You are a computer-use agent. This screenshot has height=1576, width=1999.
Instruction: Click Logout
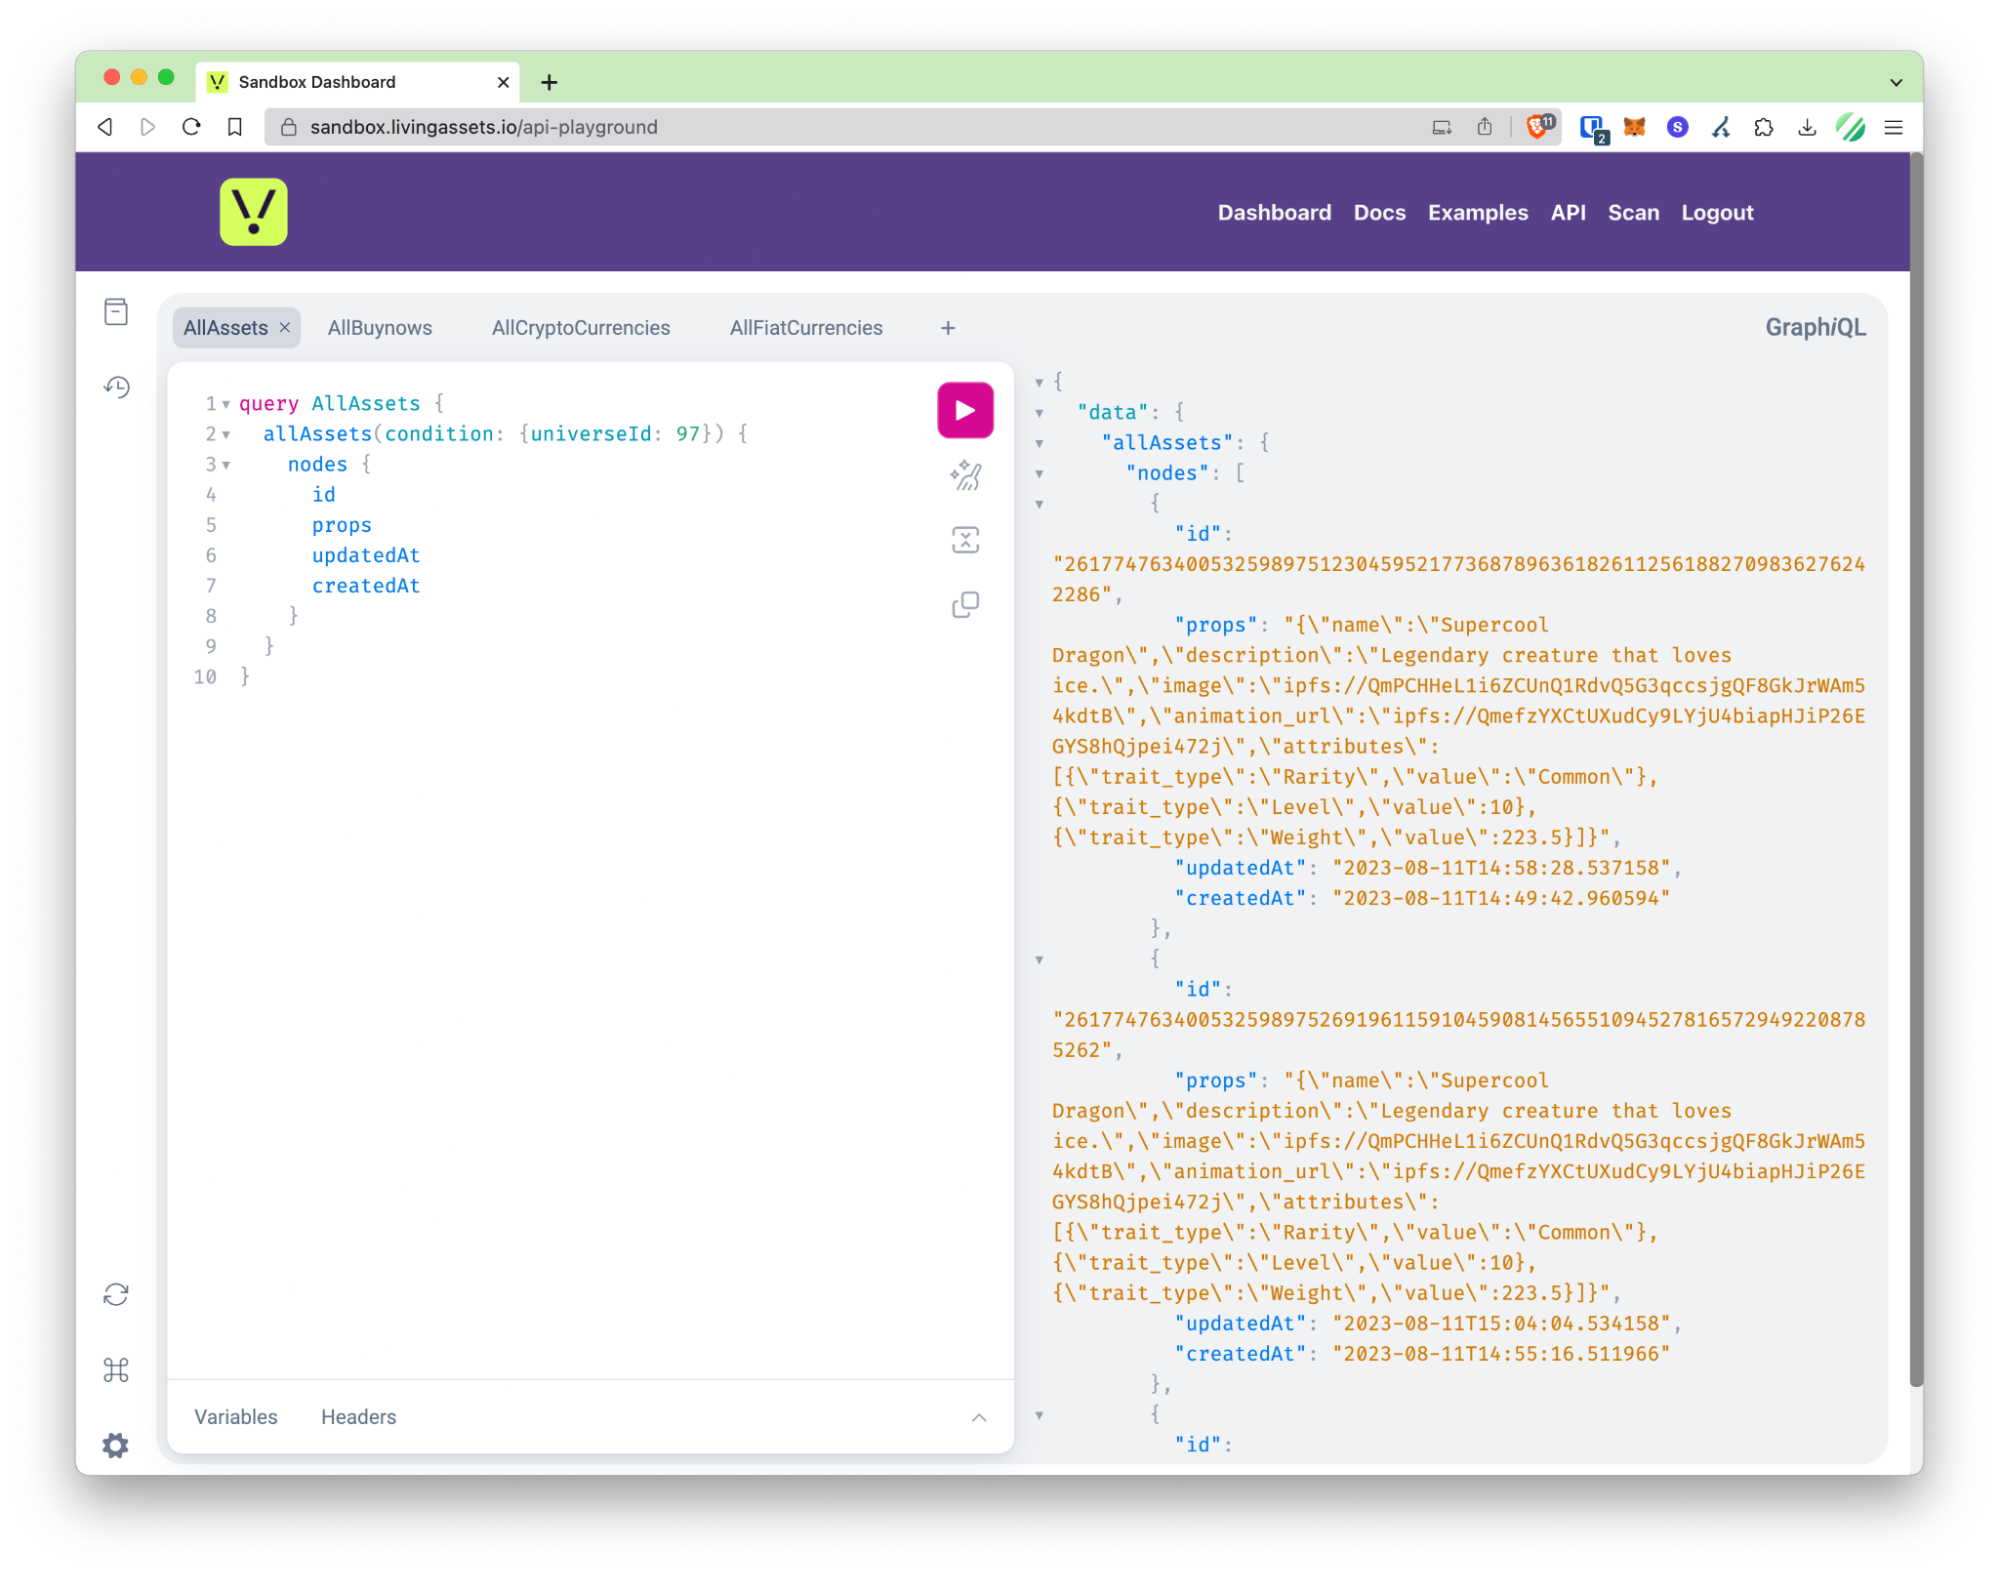(x=1716, y=212)
